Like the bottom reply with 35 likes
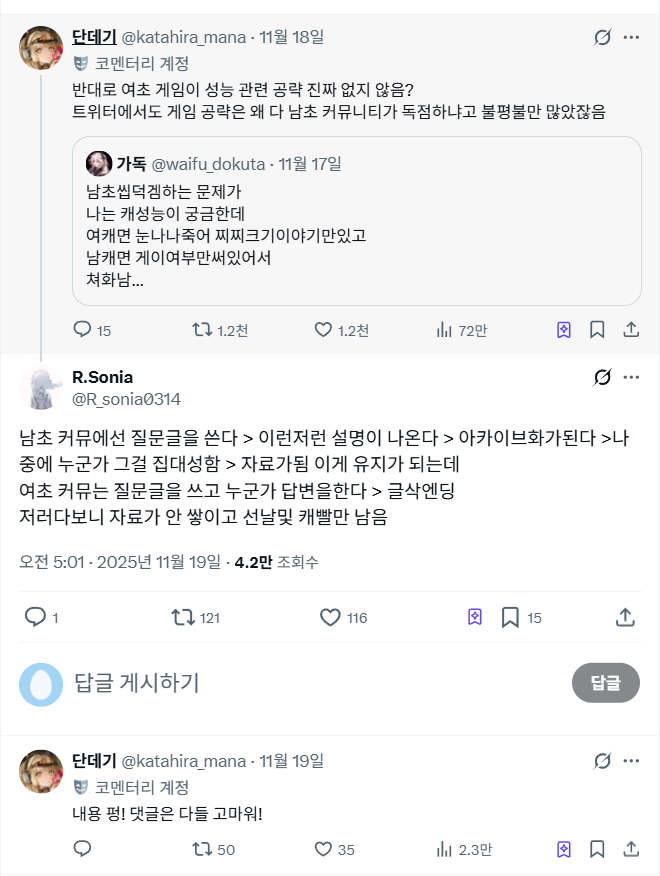 [x=323, y=849]
